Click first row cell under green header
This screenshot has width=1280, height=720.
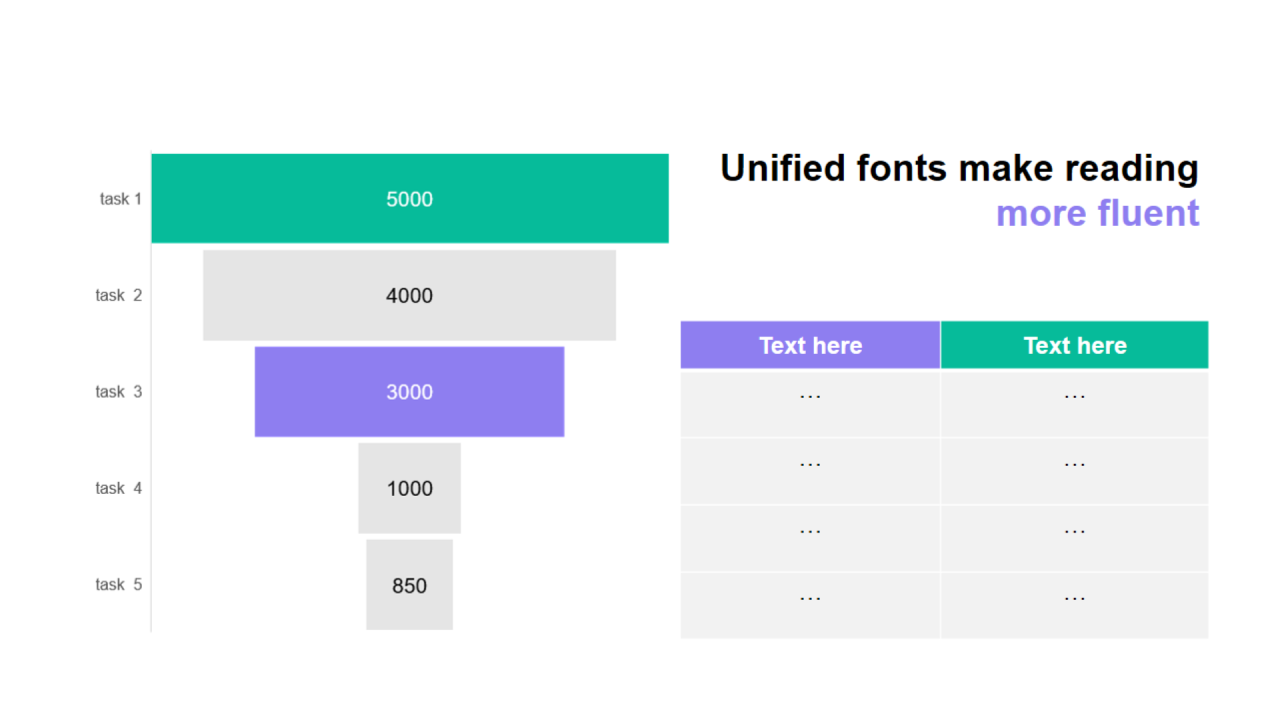pyautogui.click(x=1074, y=403)
